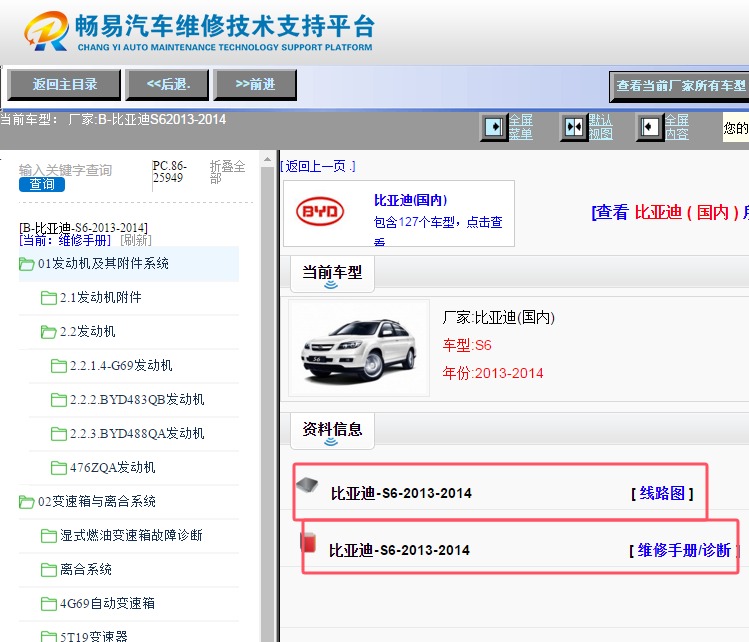Click the 全屏内容 link
The width and height of the screenshot is (749, 642).
coord(676,127)
